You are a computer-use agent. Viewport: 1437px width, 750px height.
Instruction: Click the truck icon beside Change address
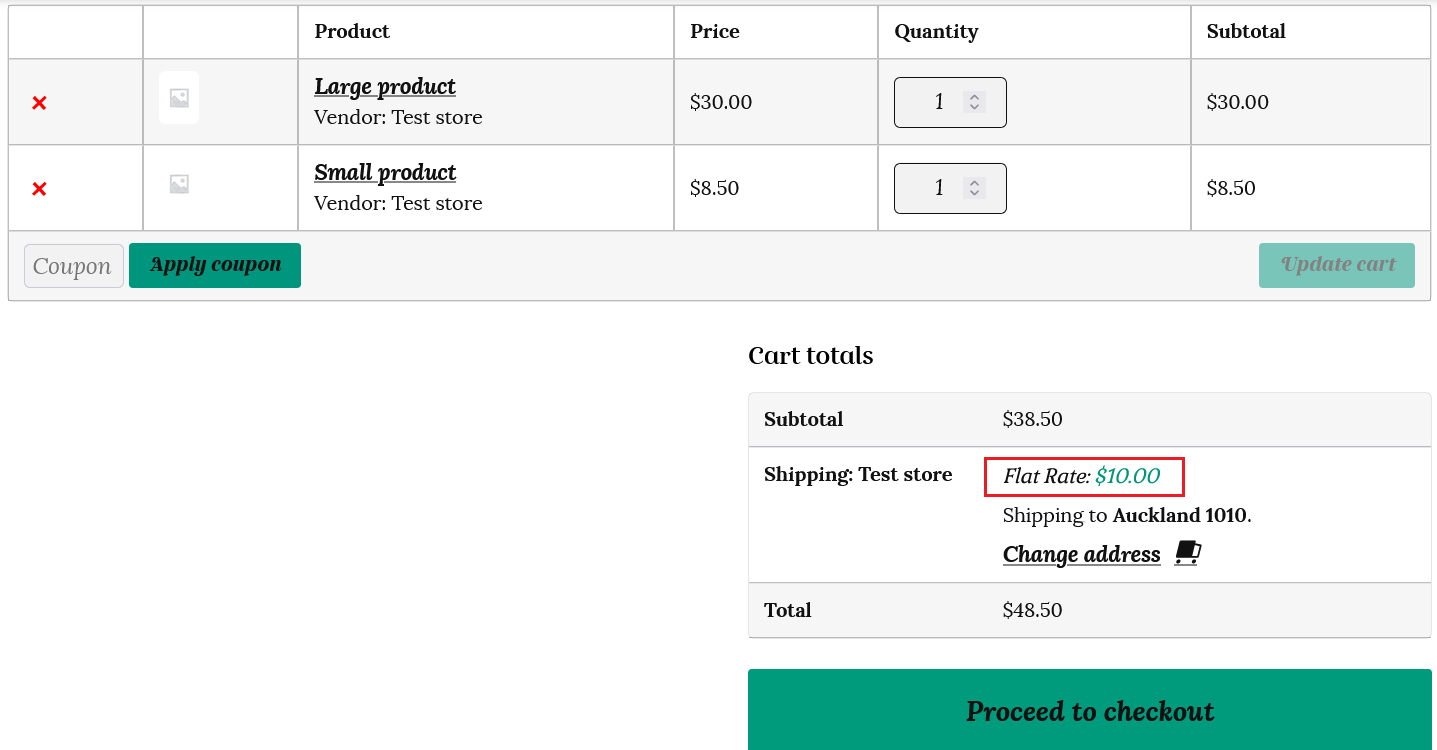pyautogui.click(x=1187, y=553)
